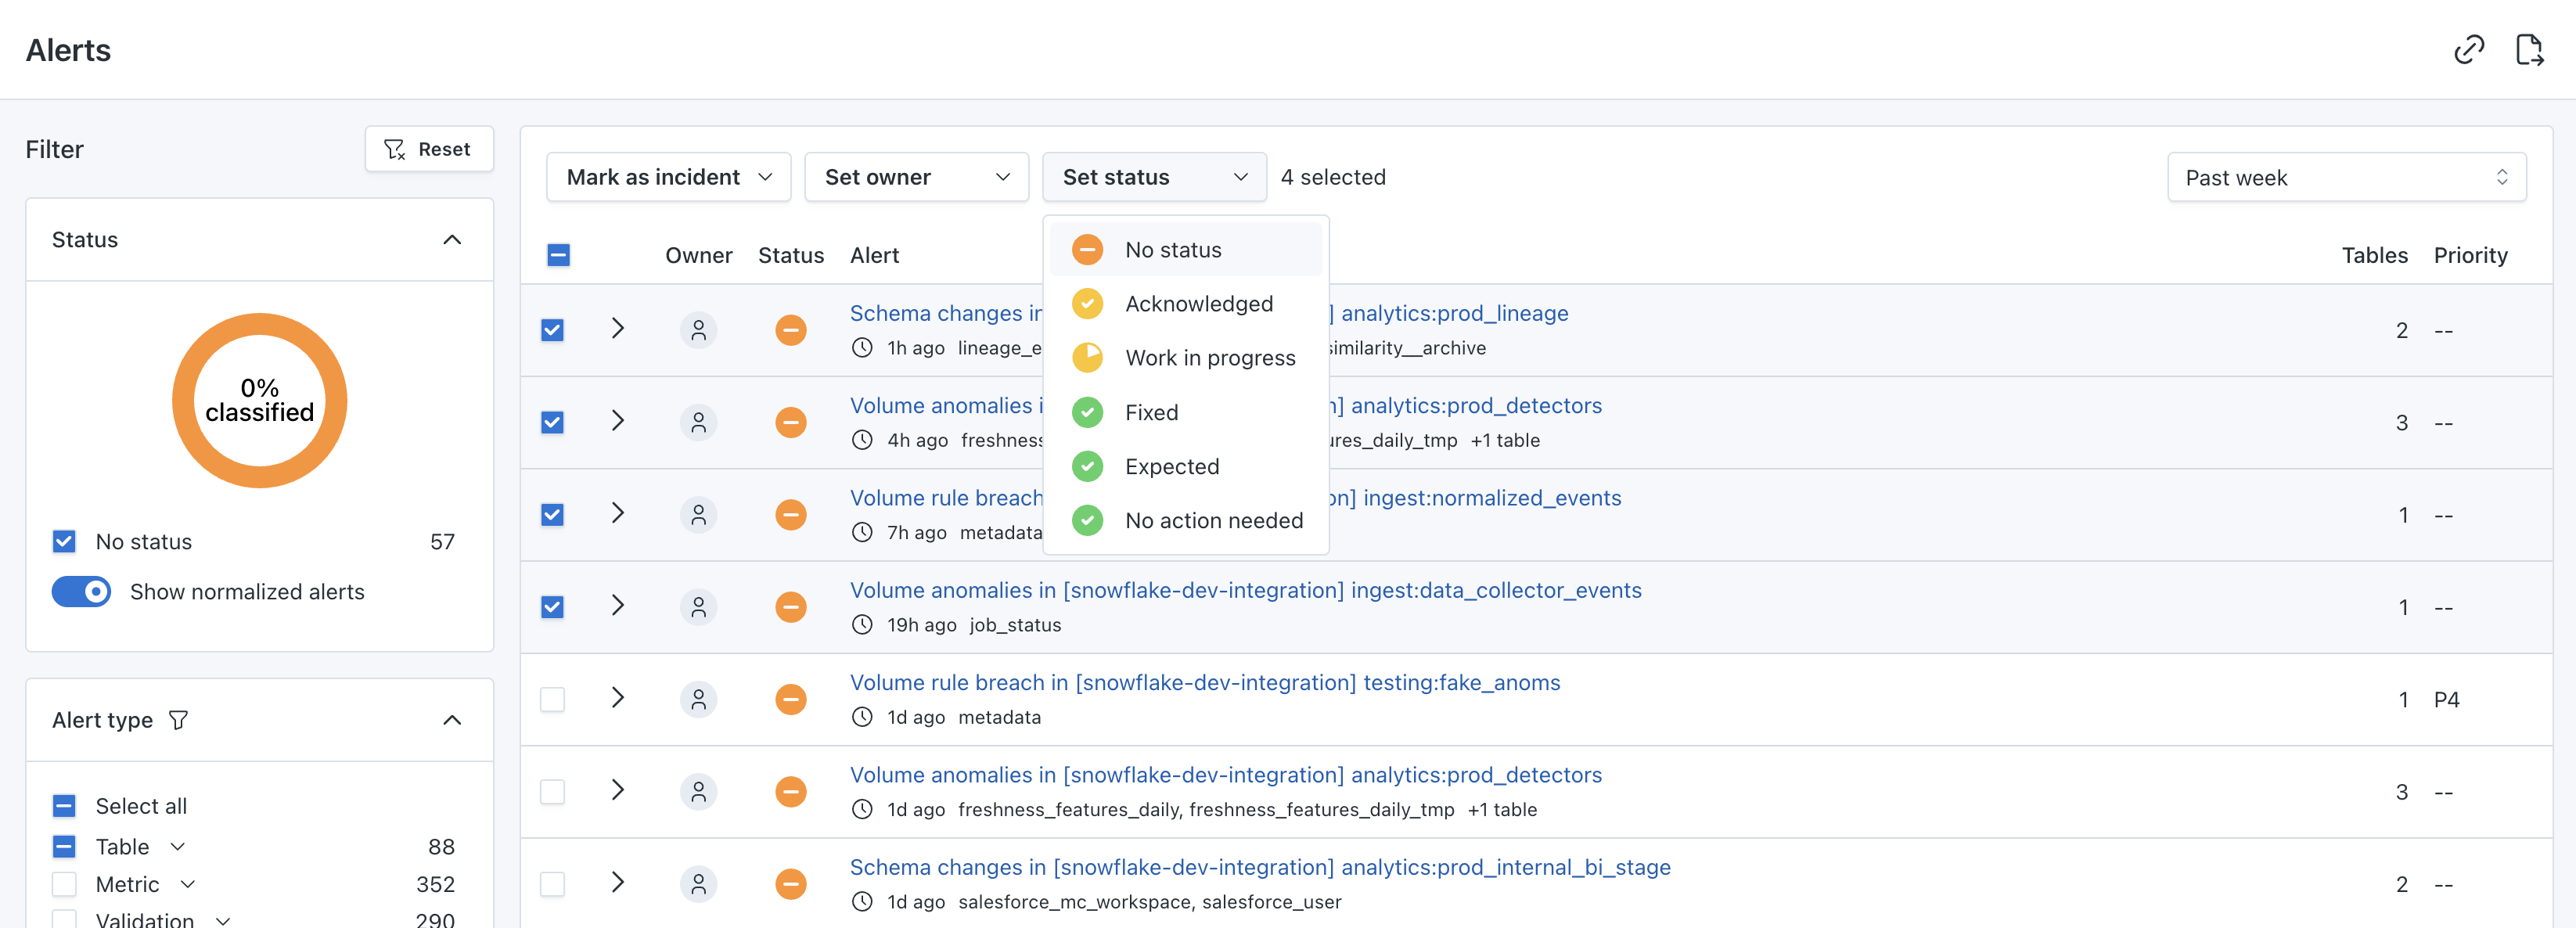
Task: Toggle Show normalized alerts switch
Action: click(82, 591)
